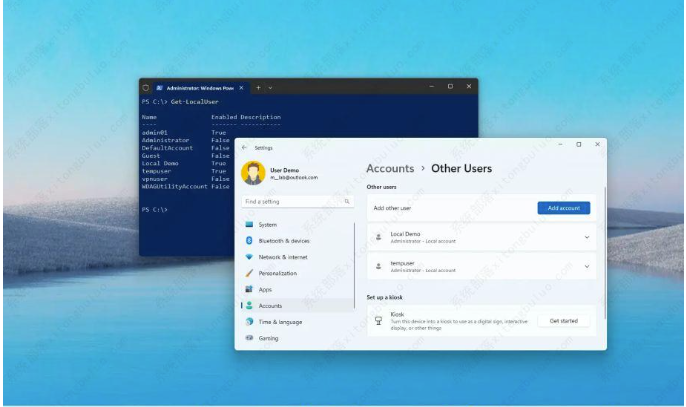Screen dimensions: 686x407
Task: Click the Gaming controller icon
Action: tap(249, 338)
